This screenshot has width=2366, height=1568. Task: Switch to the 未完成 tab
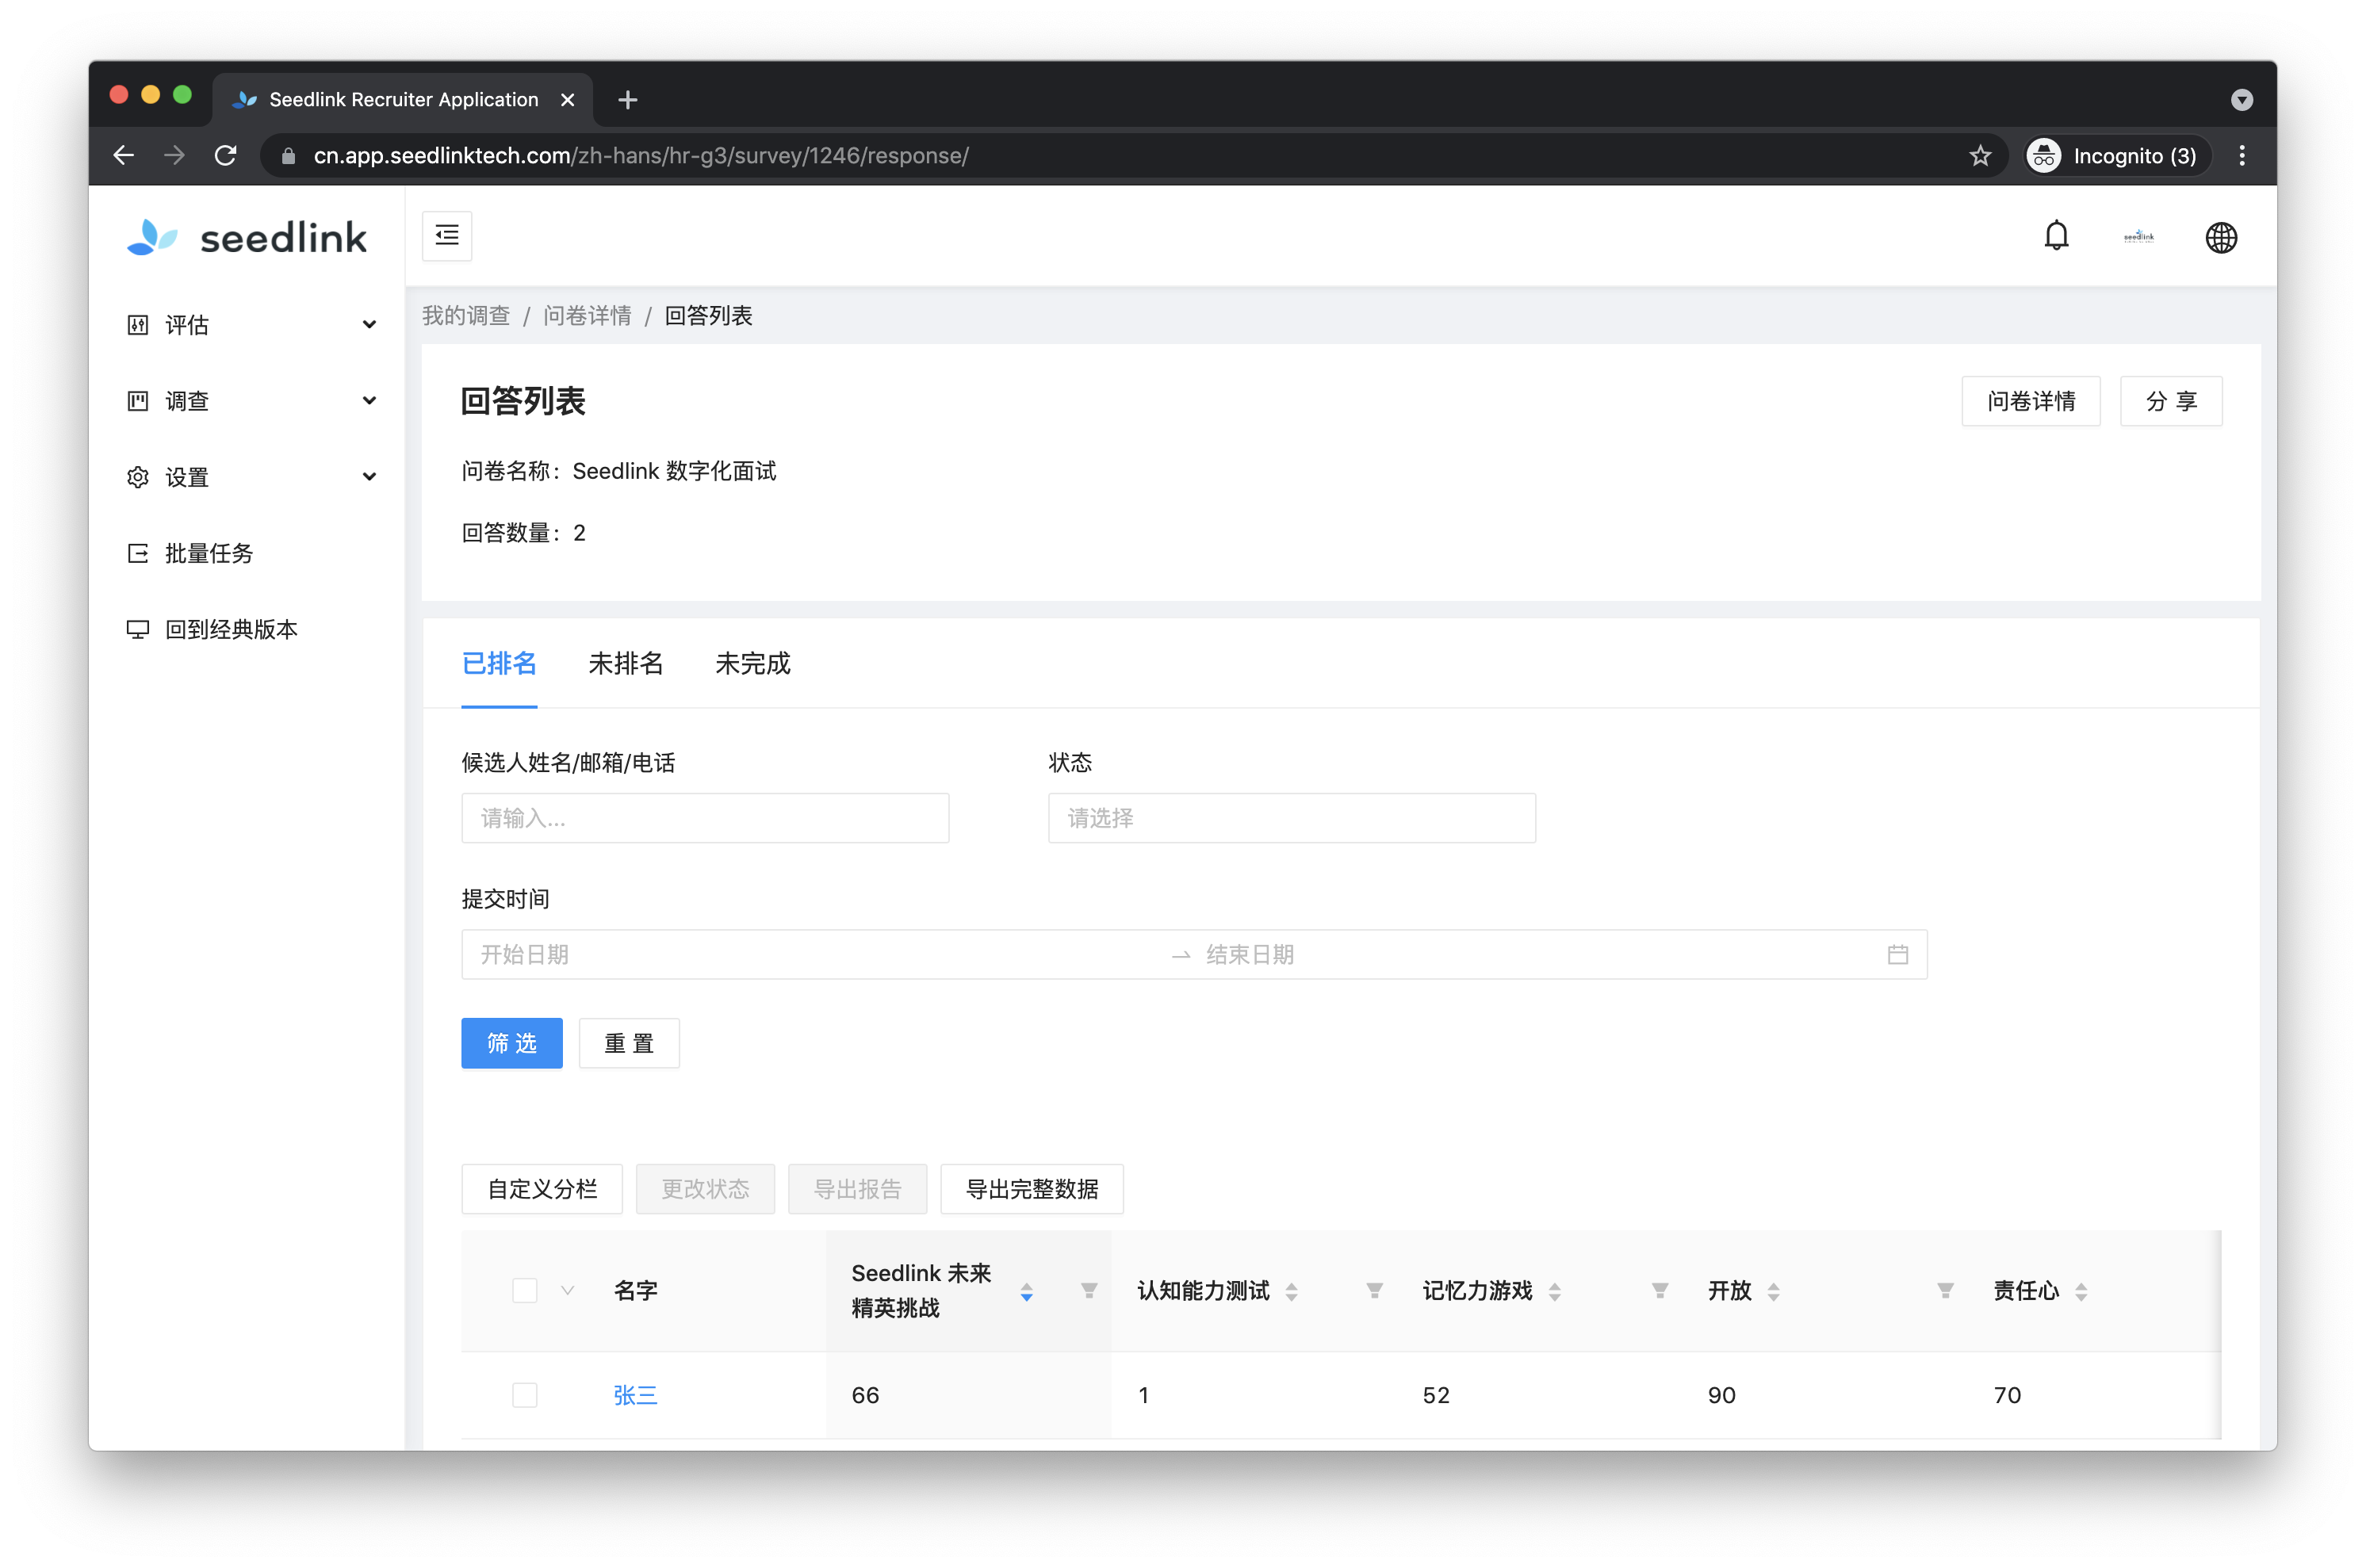(x=752, y=663)
